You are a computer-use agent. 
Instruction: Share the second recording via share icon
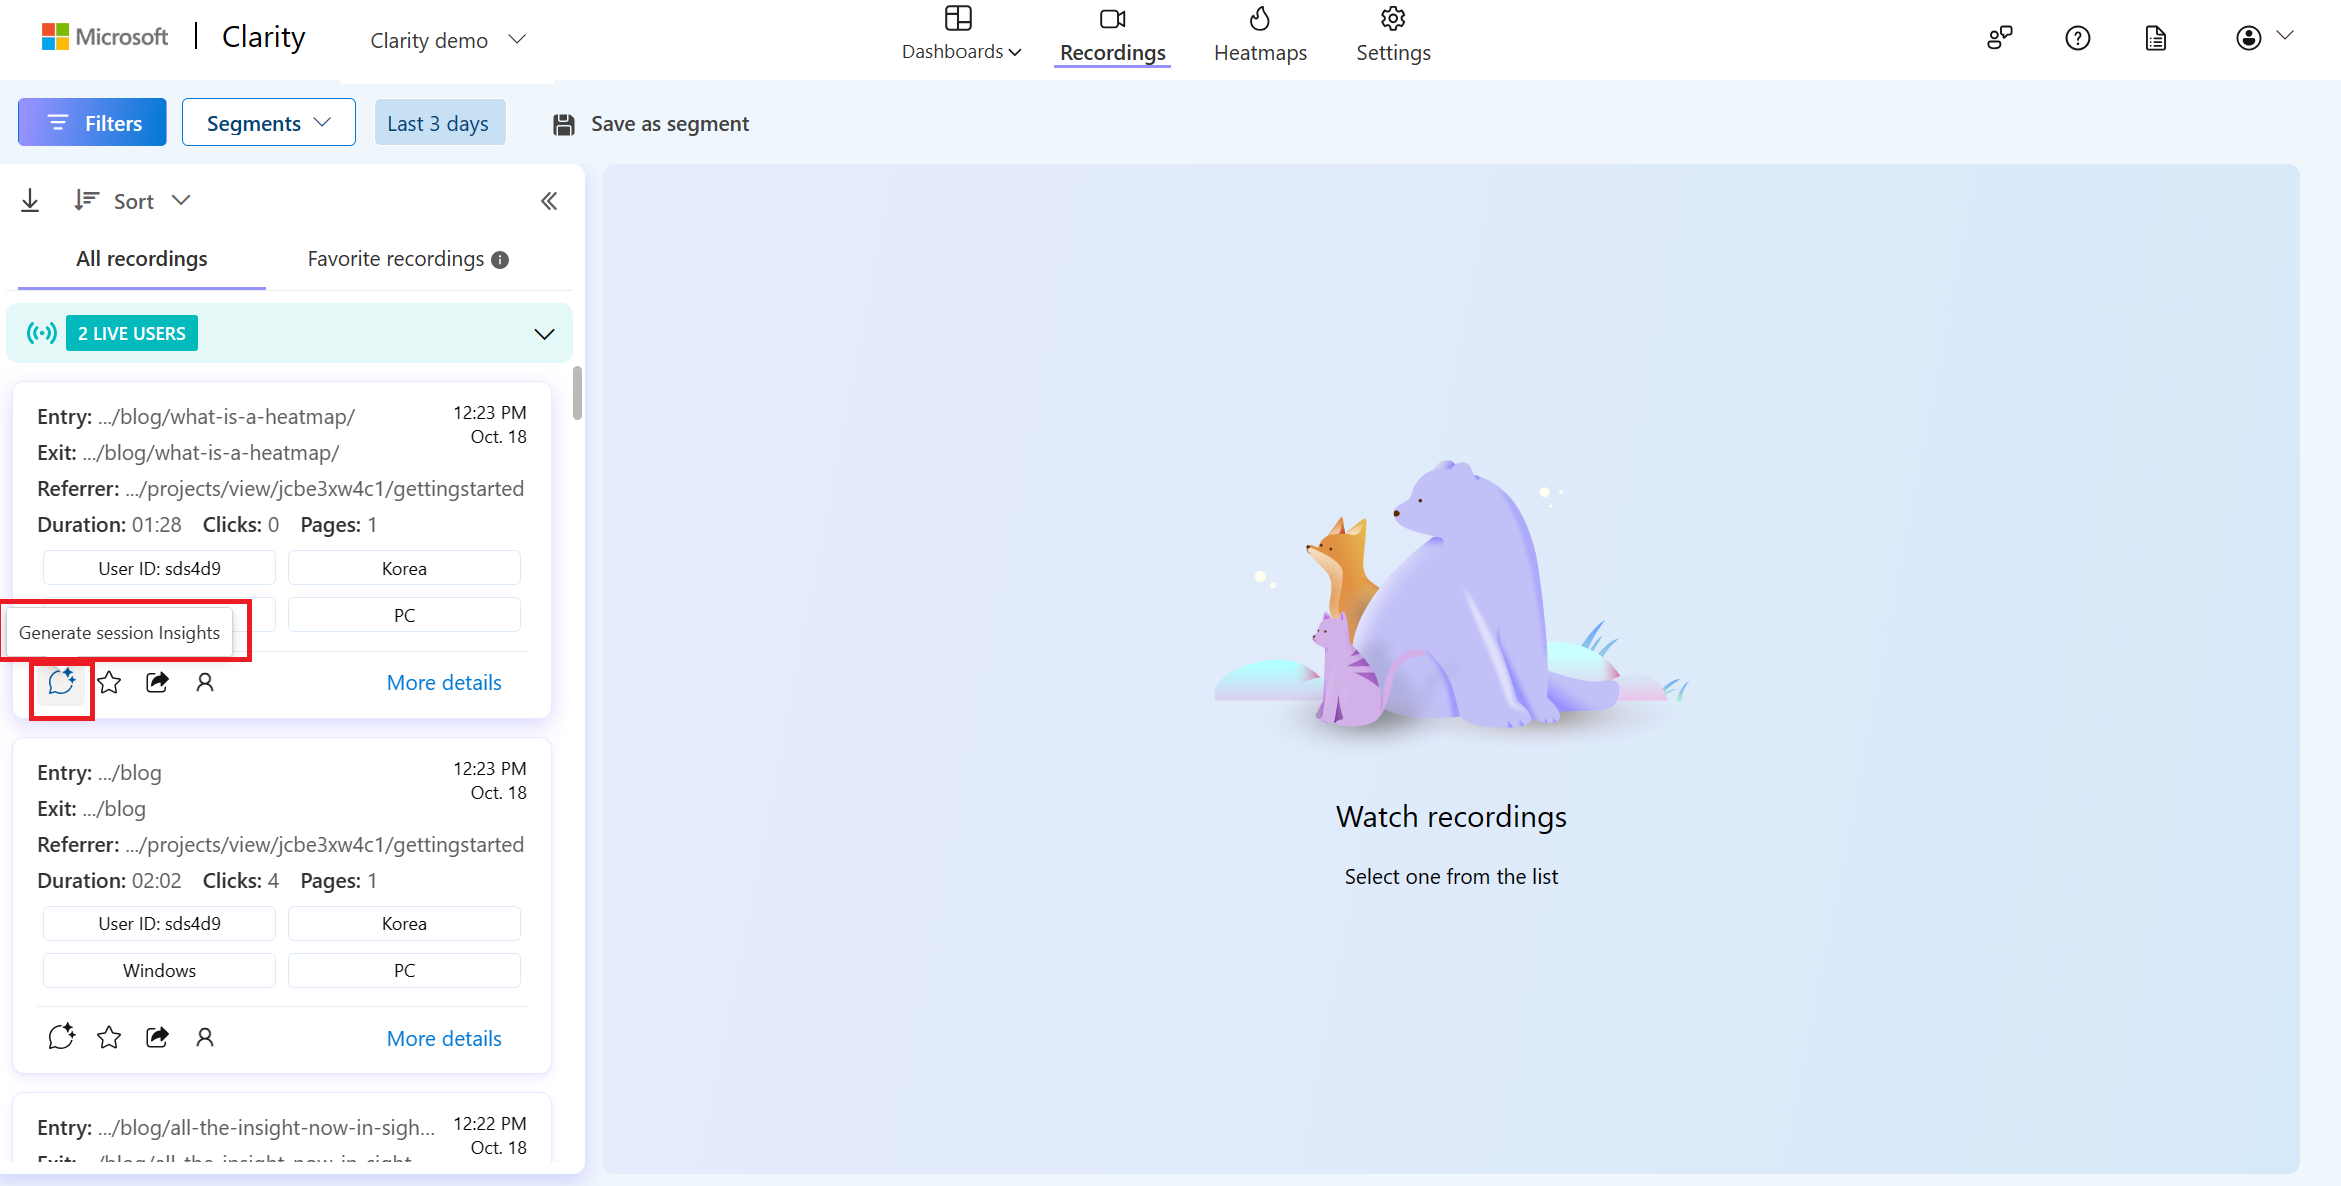(157, 1037)
